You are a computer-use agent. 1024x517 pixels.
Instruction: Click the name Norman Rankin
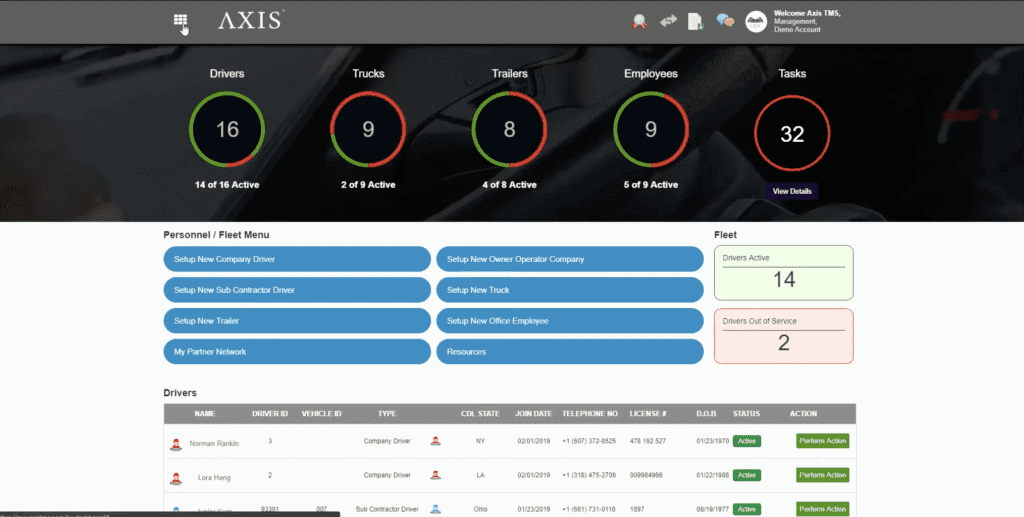click(214, 443)
